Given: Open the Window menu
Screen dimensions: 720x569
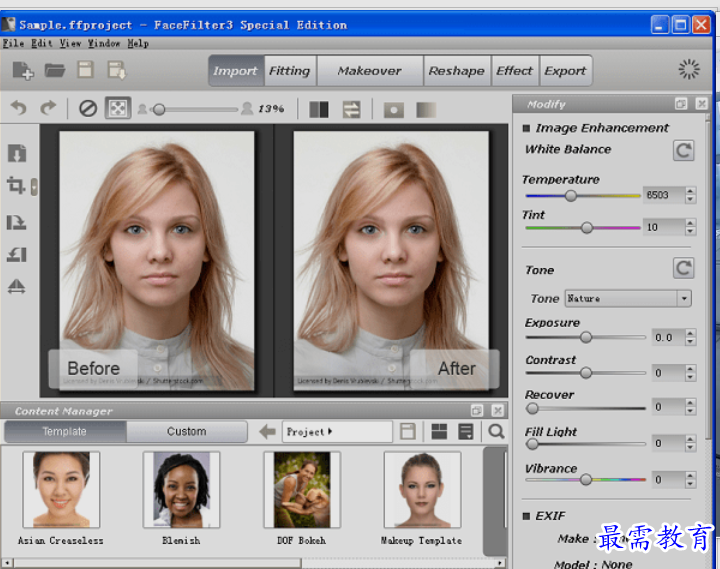Looking at the screenshot, I should point(104,43).
